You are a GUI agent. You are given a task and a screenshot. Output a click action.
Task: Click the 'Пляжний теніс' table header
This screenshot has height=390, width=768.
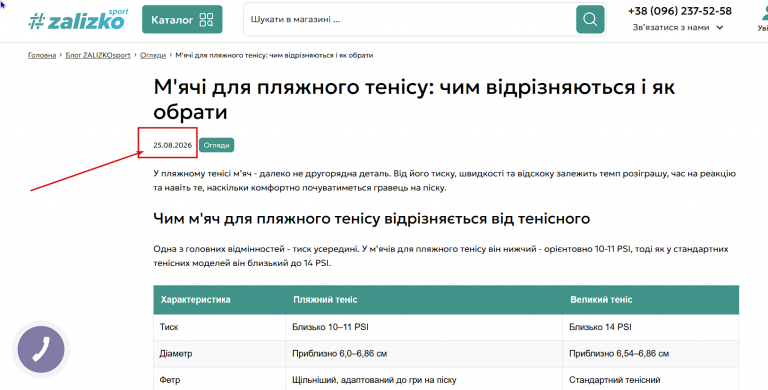(325, 299)
